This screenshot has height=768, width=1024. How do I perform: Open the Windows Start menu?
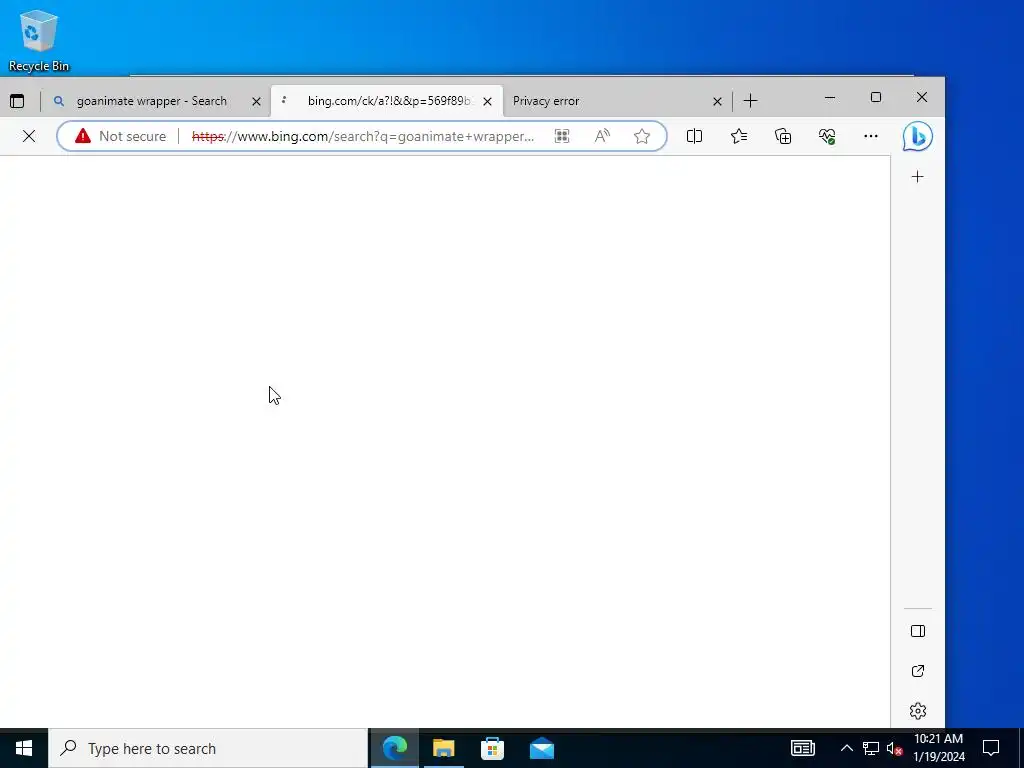point(24,748)
